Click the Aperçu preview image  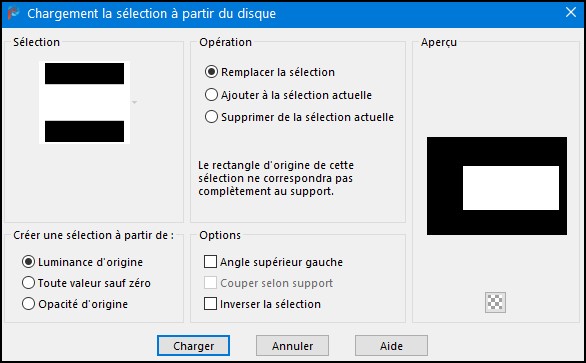pyautogui.click(x=497, y=186)
